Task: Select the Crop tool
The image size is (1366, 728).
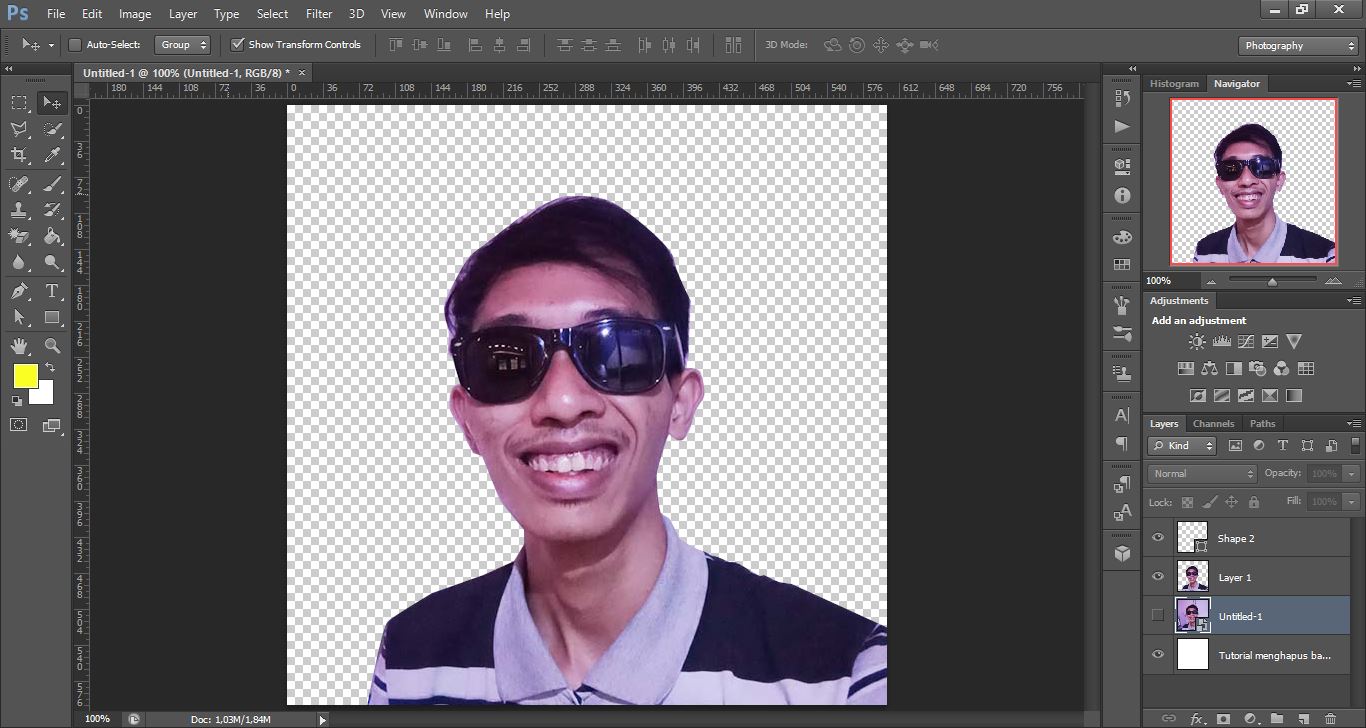Action: click(x=19, y=155)
